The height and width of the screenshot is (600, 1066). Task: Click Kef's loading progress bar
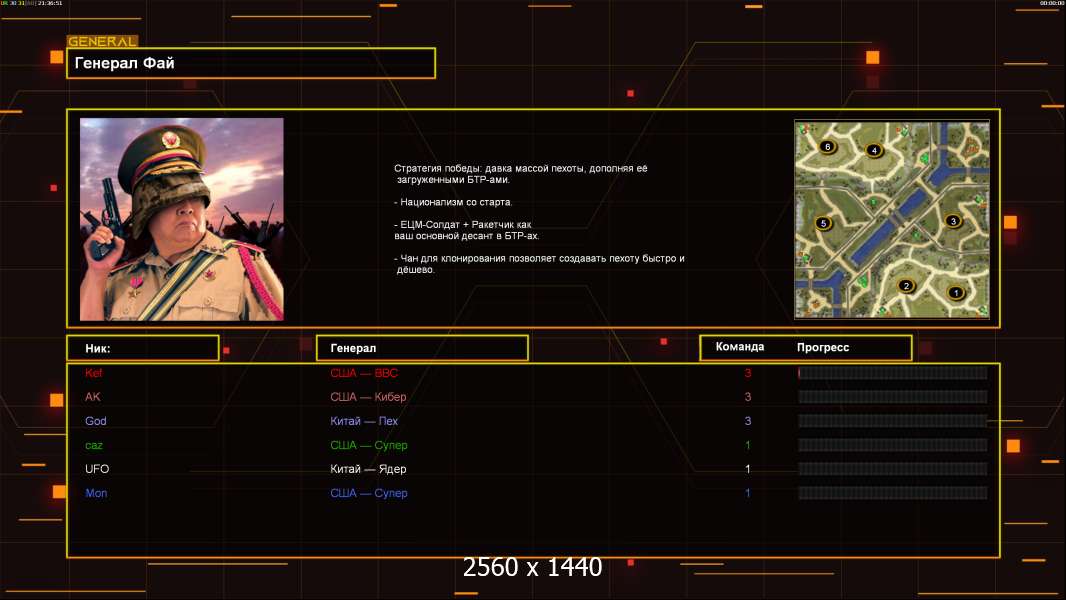[x=893, y=372]
